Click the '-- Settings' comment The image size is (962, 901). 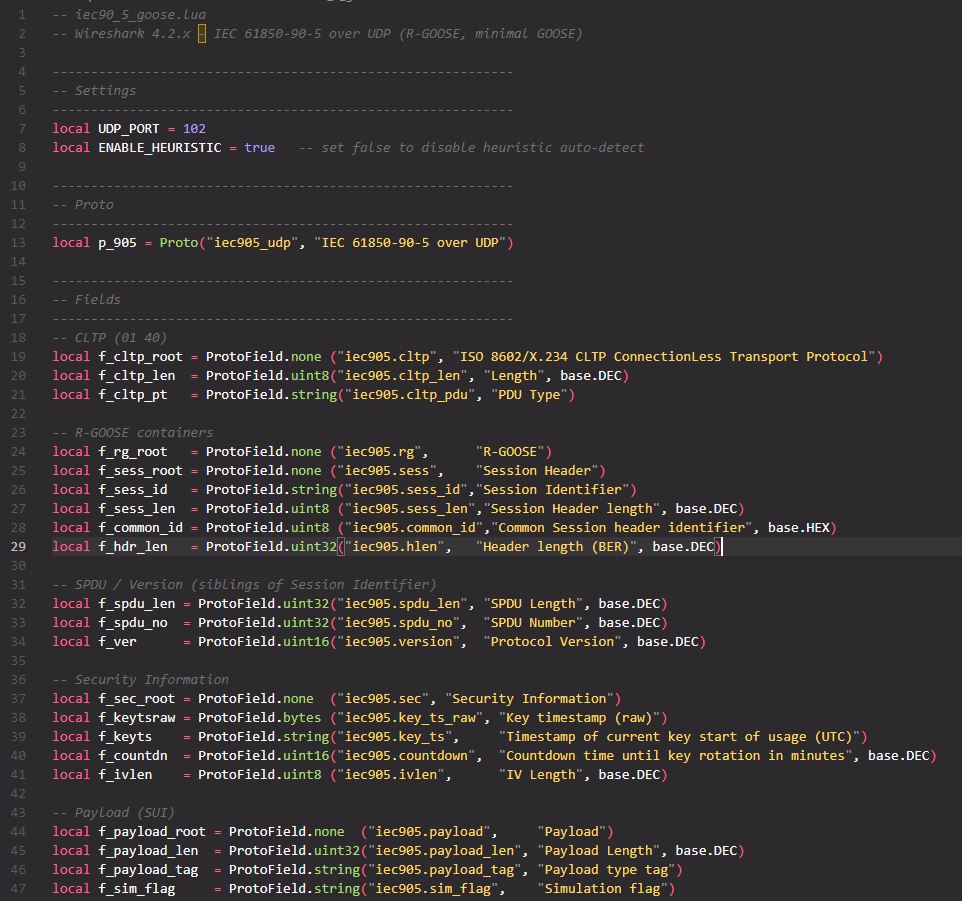(x=94, y=91)
